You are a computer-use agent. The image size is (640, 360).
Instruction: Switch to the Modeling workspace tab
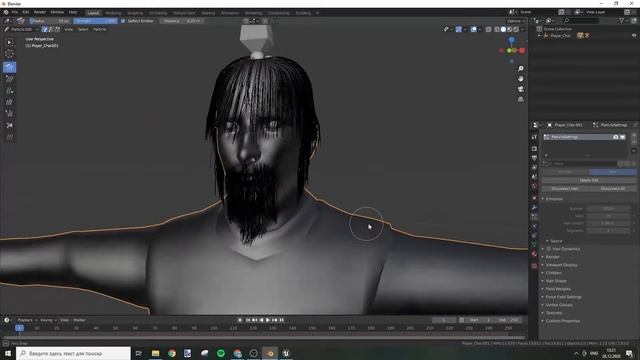[113, 13]
